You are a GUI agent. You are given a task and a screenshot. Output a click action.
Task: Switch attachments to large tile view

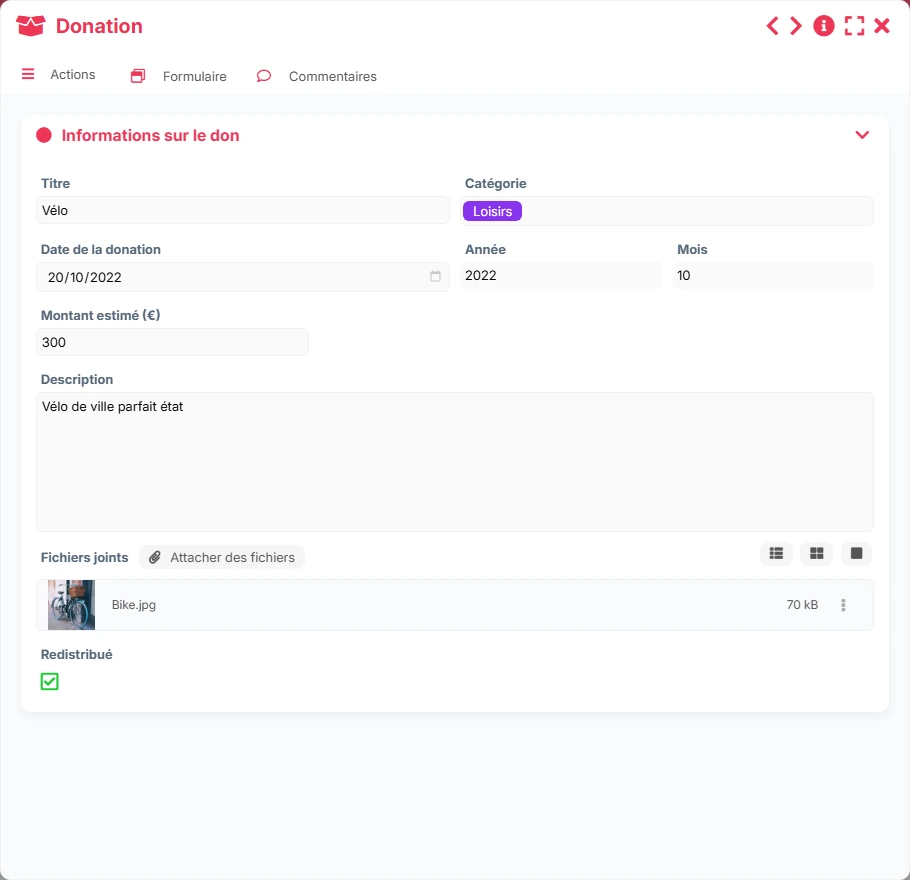(x=856, y=553)
